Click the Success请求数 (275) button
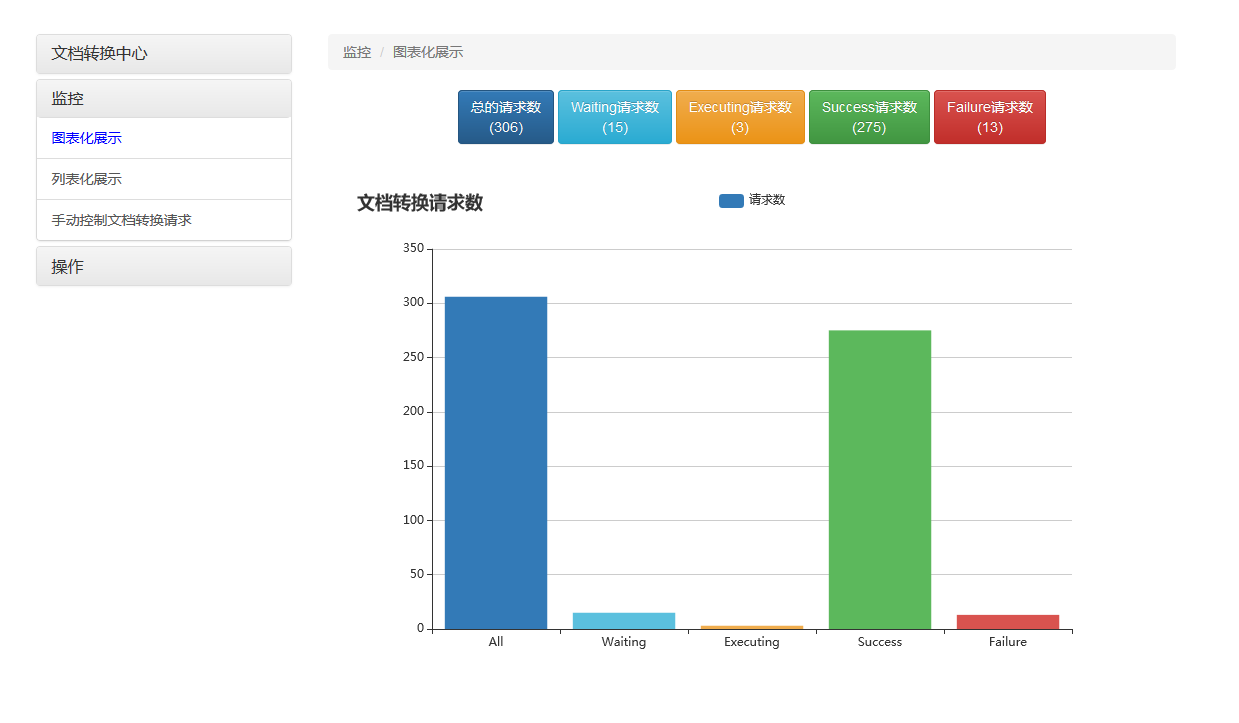The height and width of the screenshot is (723, 1239). [x=869, y=117]
